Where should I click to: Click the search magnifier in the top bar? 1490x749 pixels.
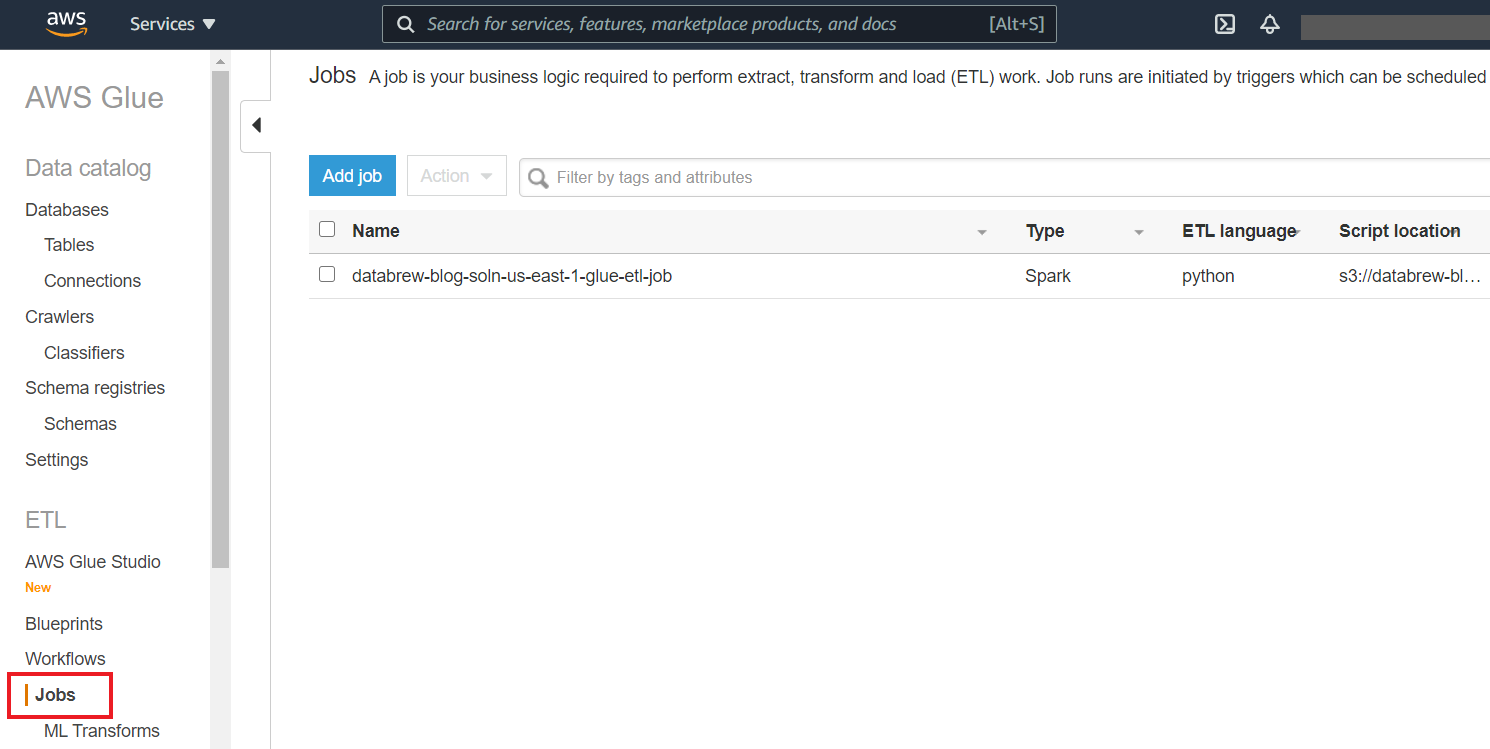406,24
